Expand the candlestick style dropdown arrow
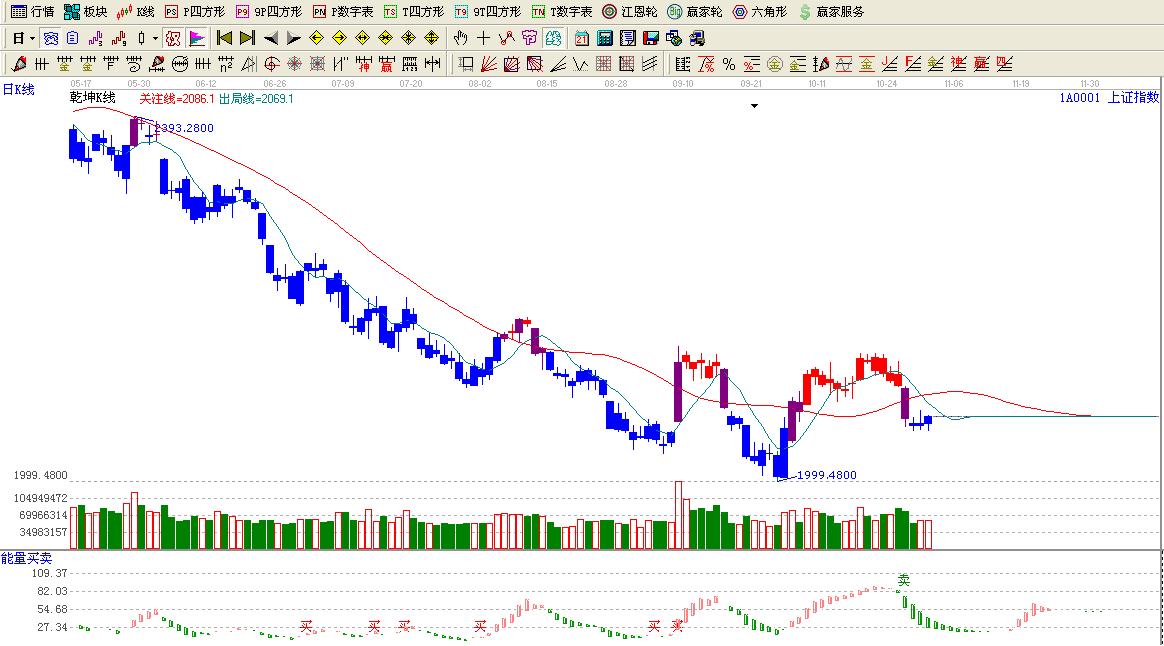Viewport: 1164px width, 646px height. (155, 38)
